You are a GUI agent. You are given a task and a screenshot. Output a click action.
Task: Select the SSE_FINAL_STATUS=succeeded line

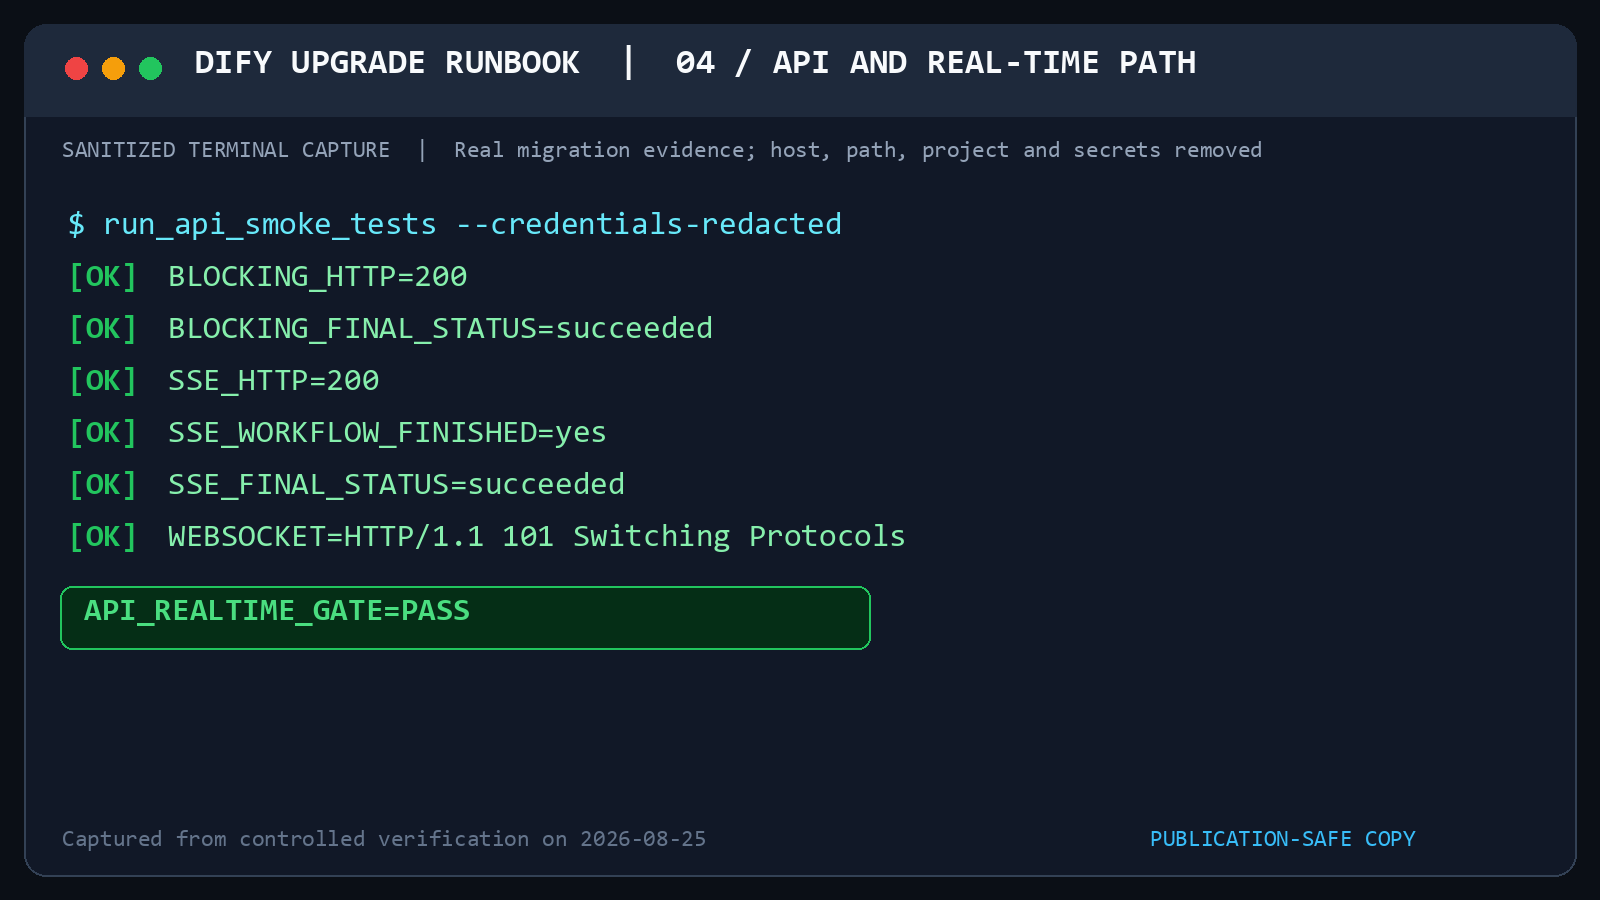347,484
